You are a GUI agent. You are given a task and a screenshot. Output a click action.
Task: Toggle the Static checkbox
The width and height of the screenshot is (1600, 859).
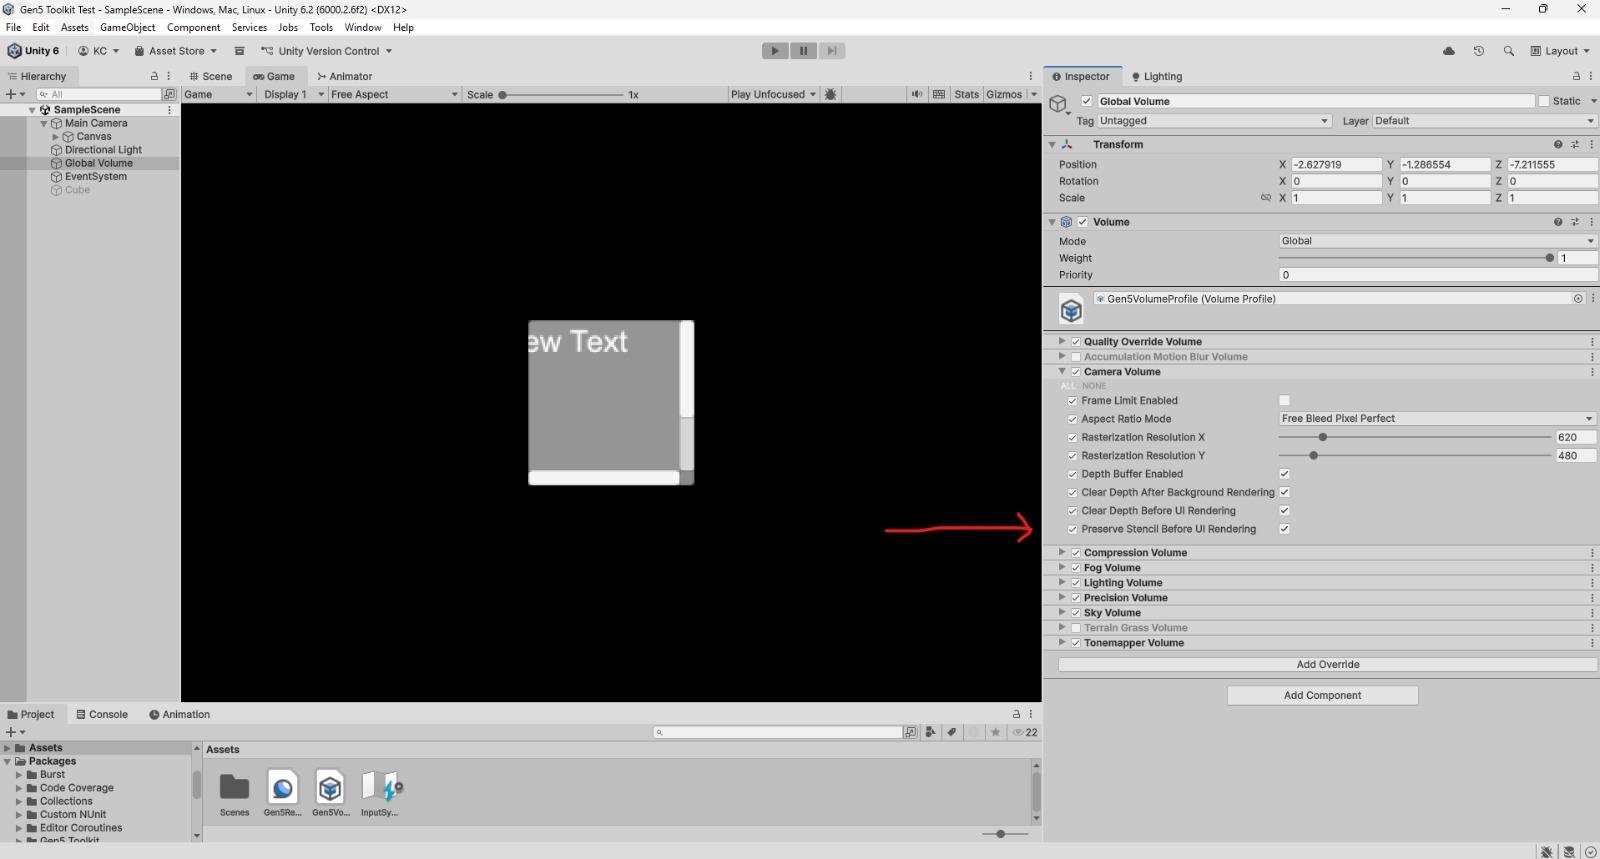pos(1544,101)
